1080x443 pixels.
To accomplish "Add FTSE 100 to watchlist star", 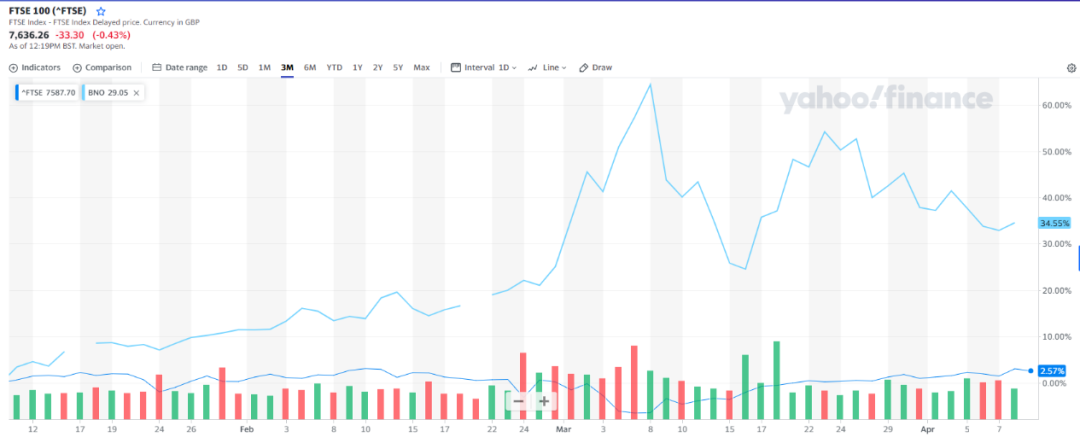I will coord(101,12).
